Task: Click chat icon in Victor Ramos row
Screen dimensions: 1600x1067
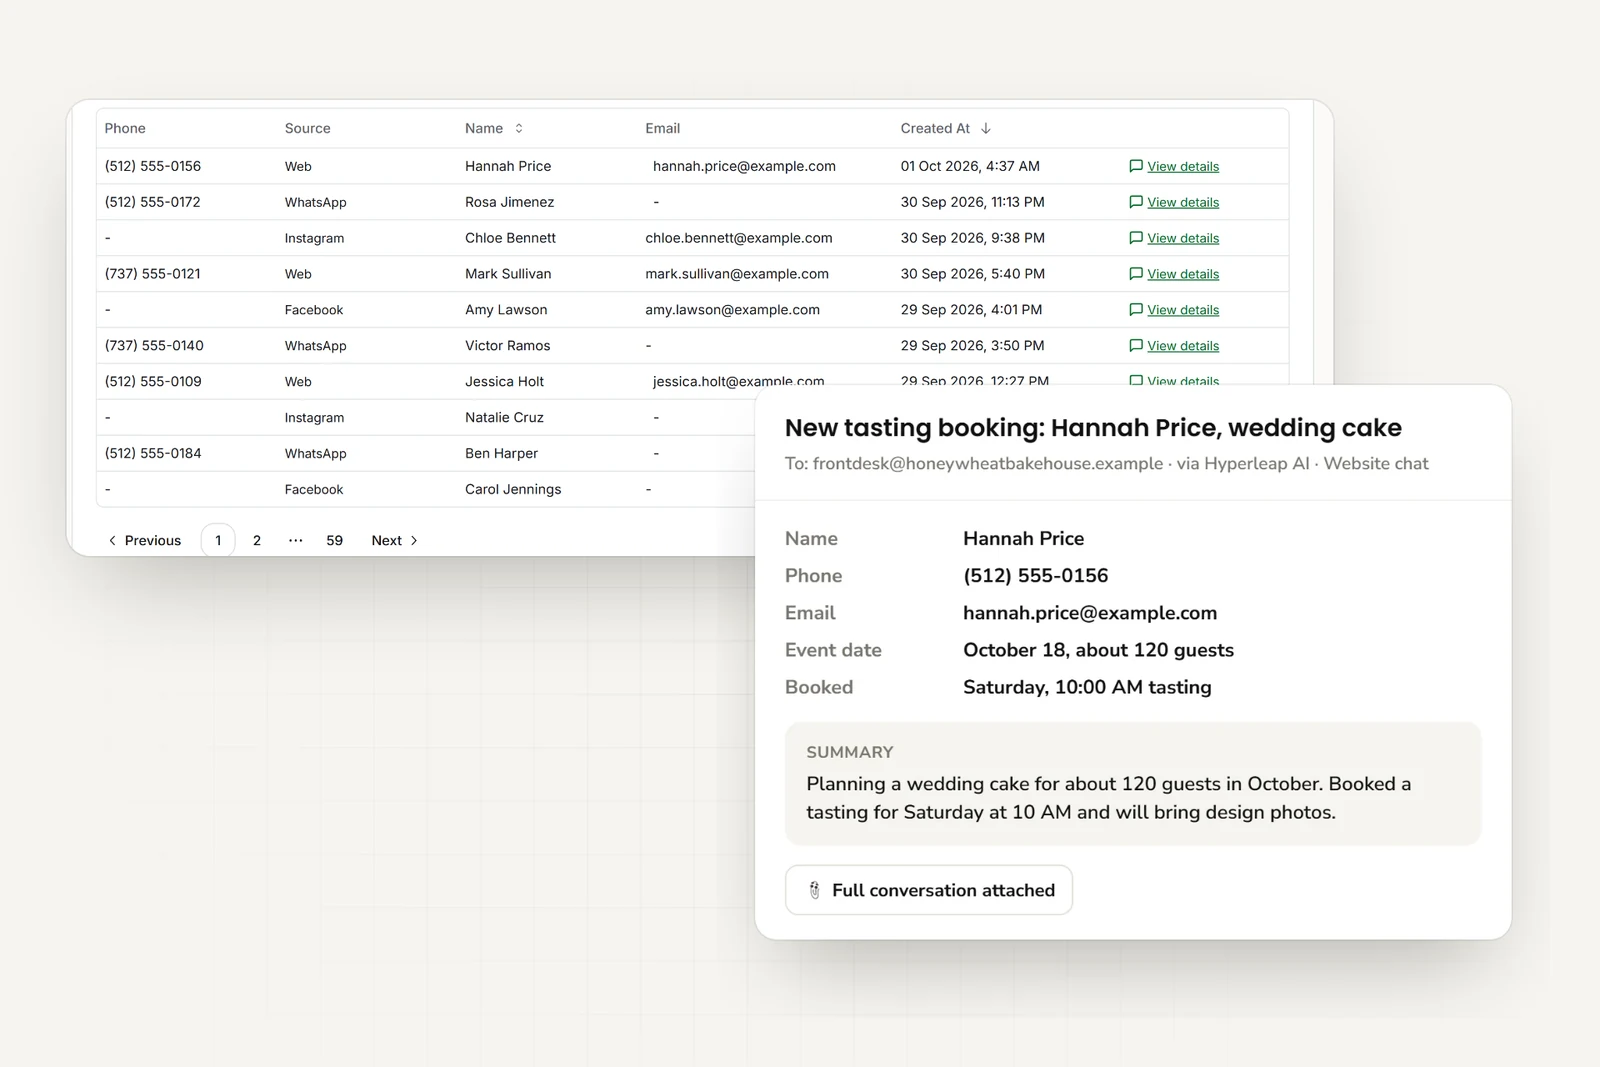Action: (x=1136, y=346)
